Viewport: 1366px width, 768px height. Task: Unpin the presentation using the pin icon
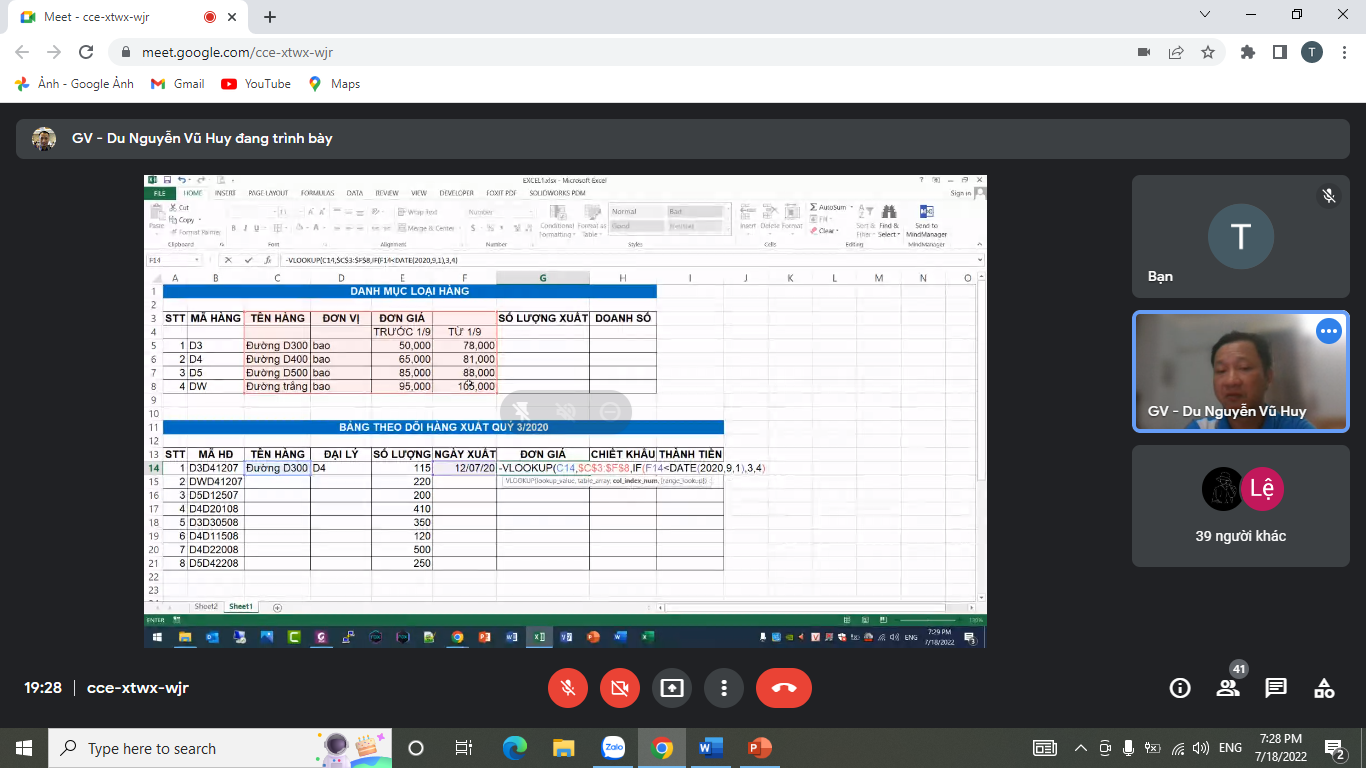click(x=521, y=411)
